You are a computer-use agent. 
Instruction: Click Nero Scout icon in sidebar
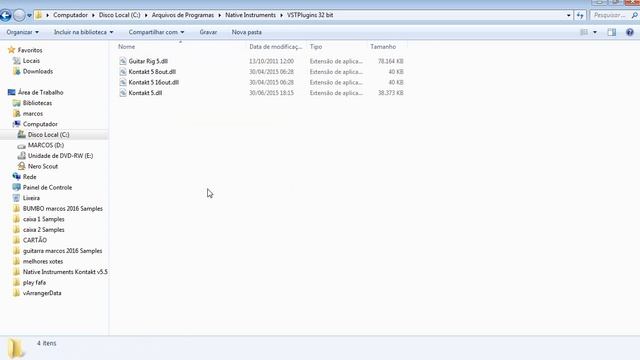[22, 166]
